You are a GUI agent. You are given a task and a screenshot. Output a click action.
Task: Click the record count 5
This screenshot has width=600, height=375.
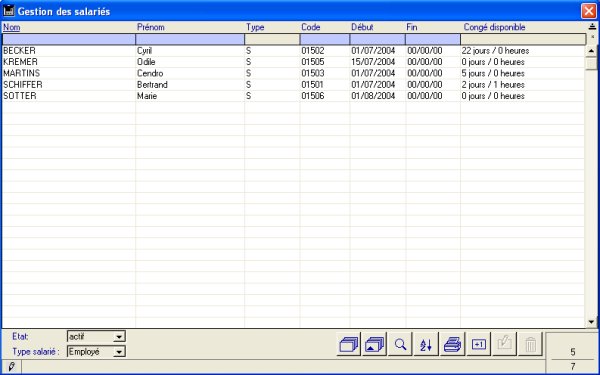(573, 352)
